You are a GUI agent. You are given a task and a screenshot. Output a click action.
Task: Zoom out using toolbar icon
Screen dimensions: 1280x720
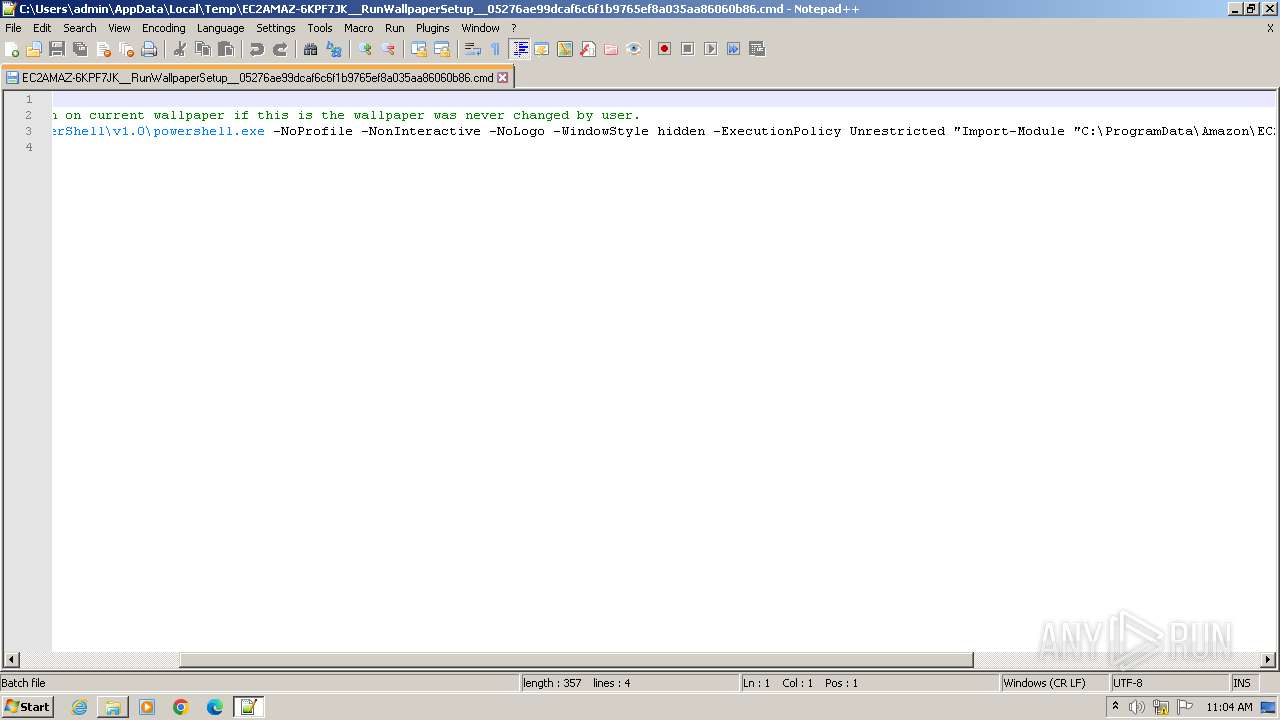pyautogui.click(x=388, y=49)
